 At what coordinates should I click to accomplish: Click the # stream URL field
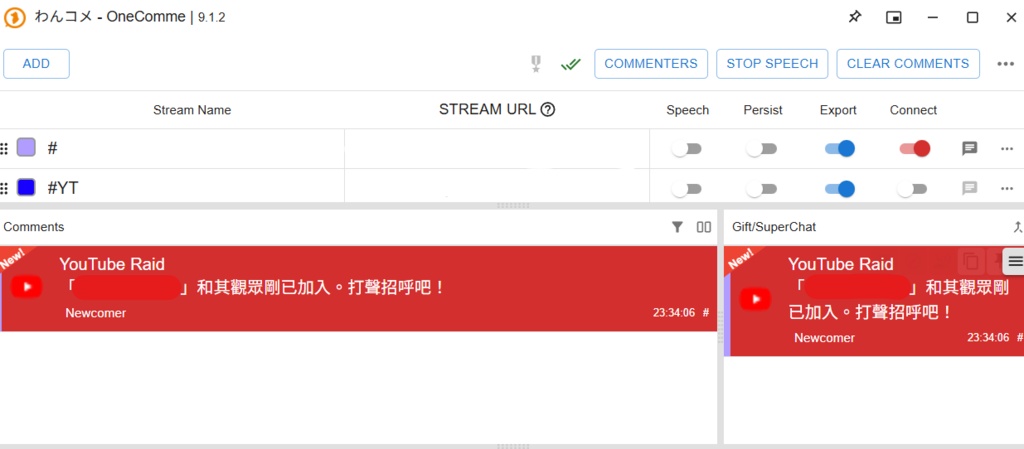[497, 149]
